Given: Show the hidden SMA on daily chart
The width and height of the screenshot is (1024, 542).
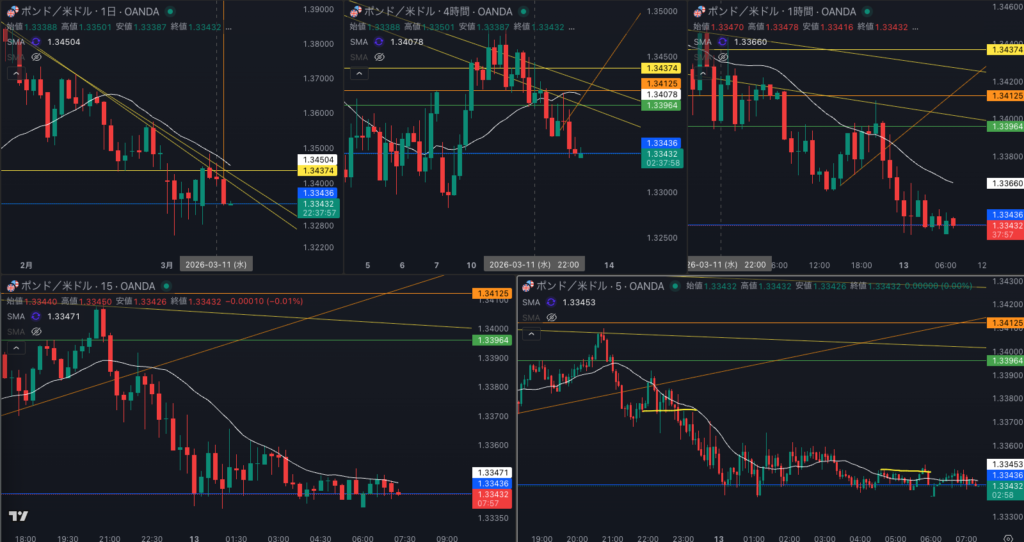Looking at the screenshot, I should pos(37,57).
